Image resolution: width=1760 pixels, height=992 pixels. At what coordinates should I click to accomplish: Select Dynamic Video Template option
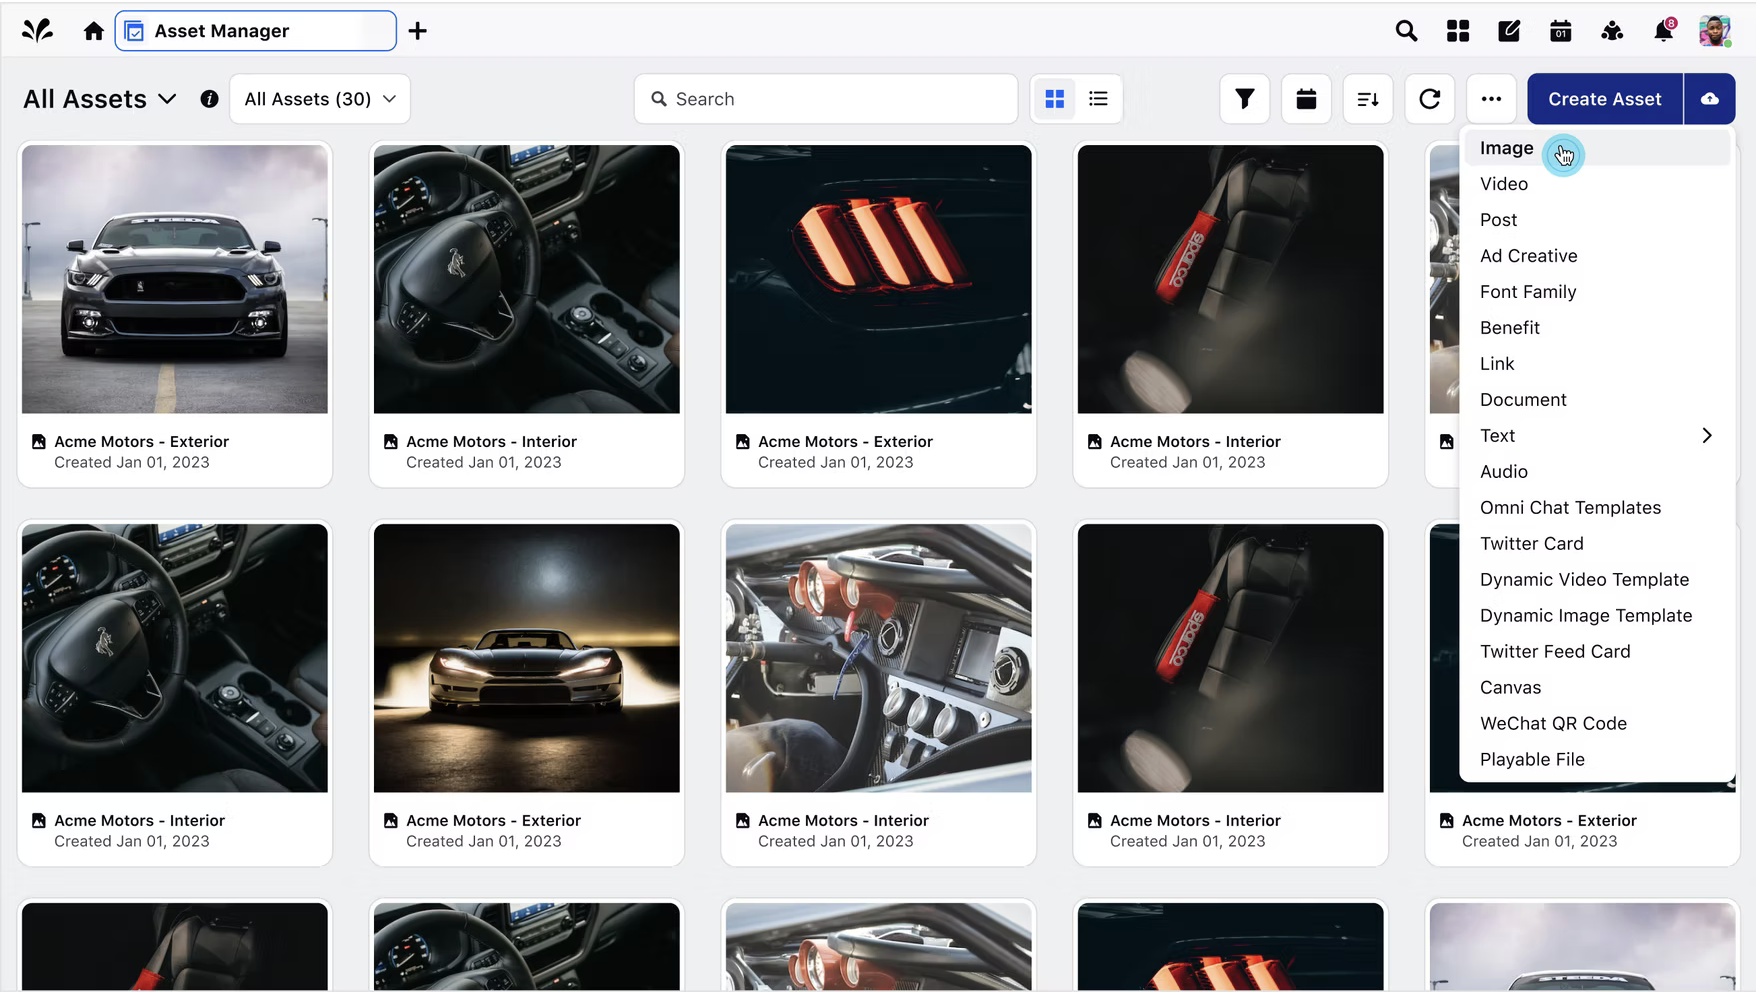click(x=1597, y=580)
